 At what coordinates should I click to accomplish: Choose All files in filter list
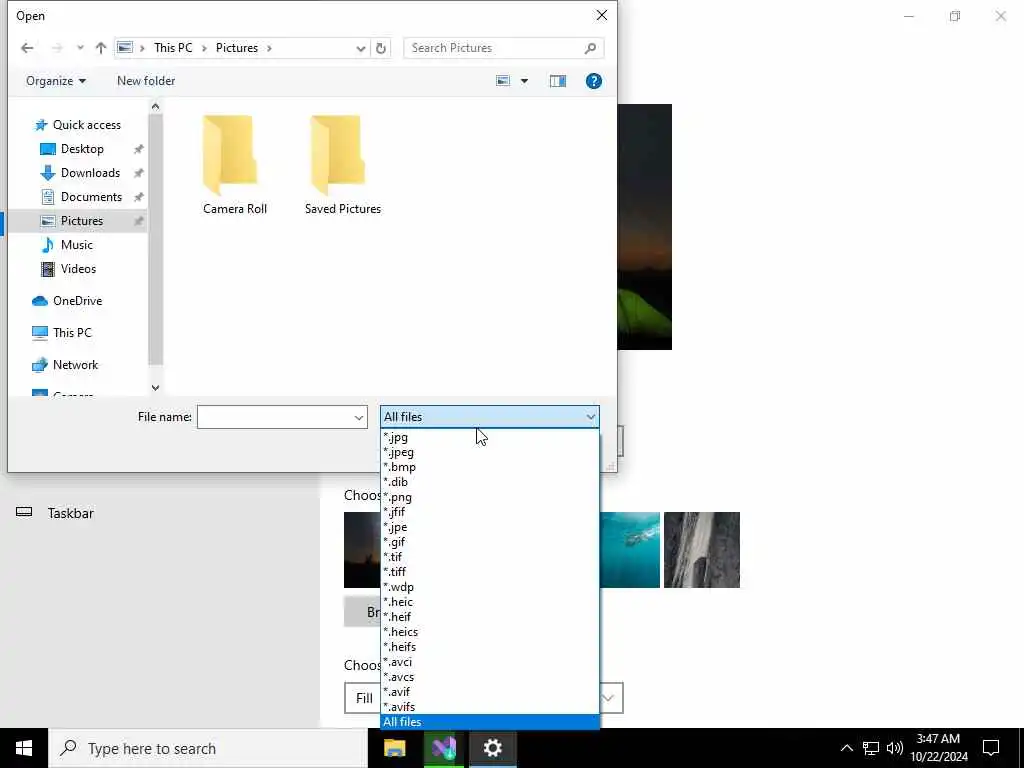(x=489, y=722)
